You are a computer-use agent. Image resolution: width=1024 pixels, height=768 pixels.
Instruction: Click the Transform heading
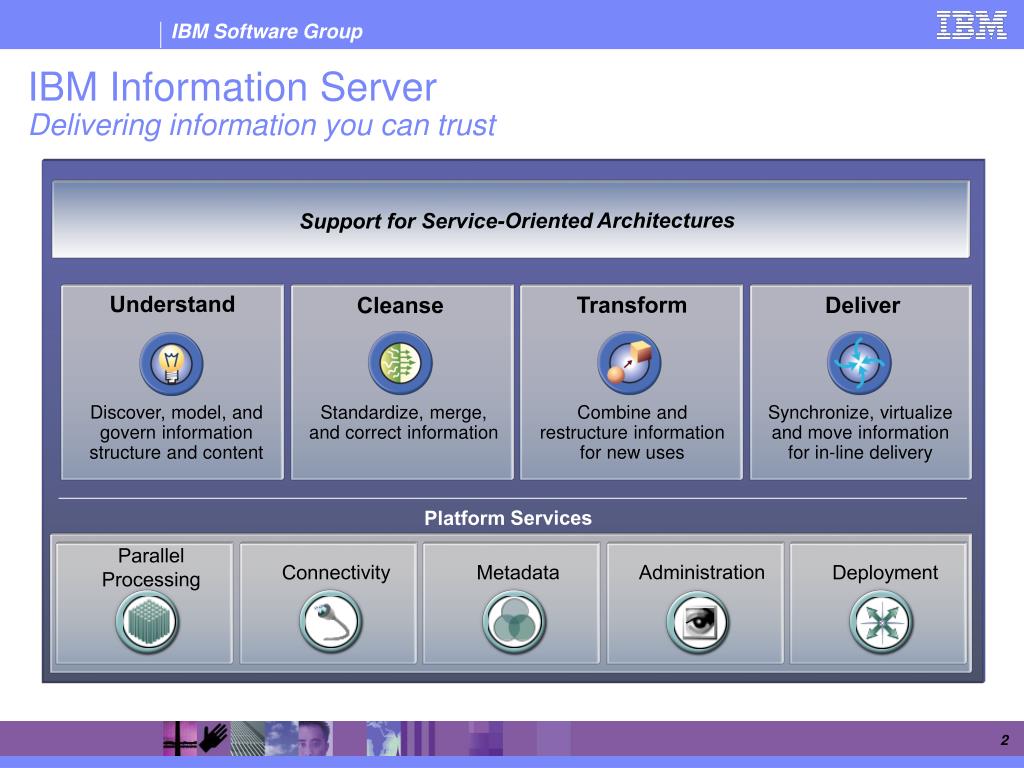632,305
